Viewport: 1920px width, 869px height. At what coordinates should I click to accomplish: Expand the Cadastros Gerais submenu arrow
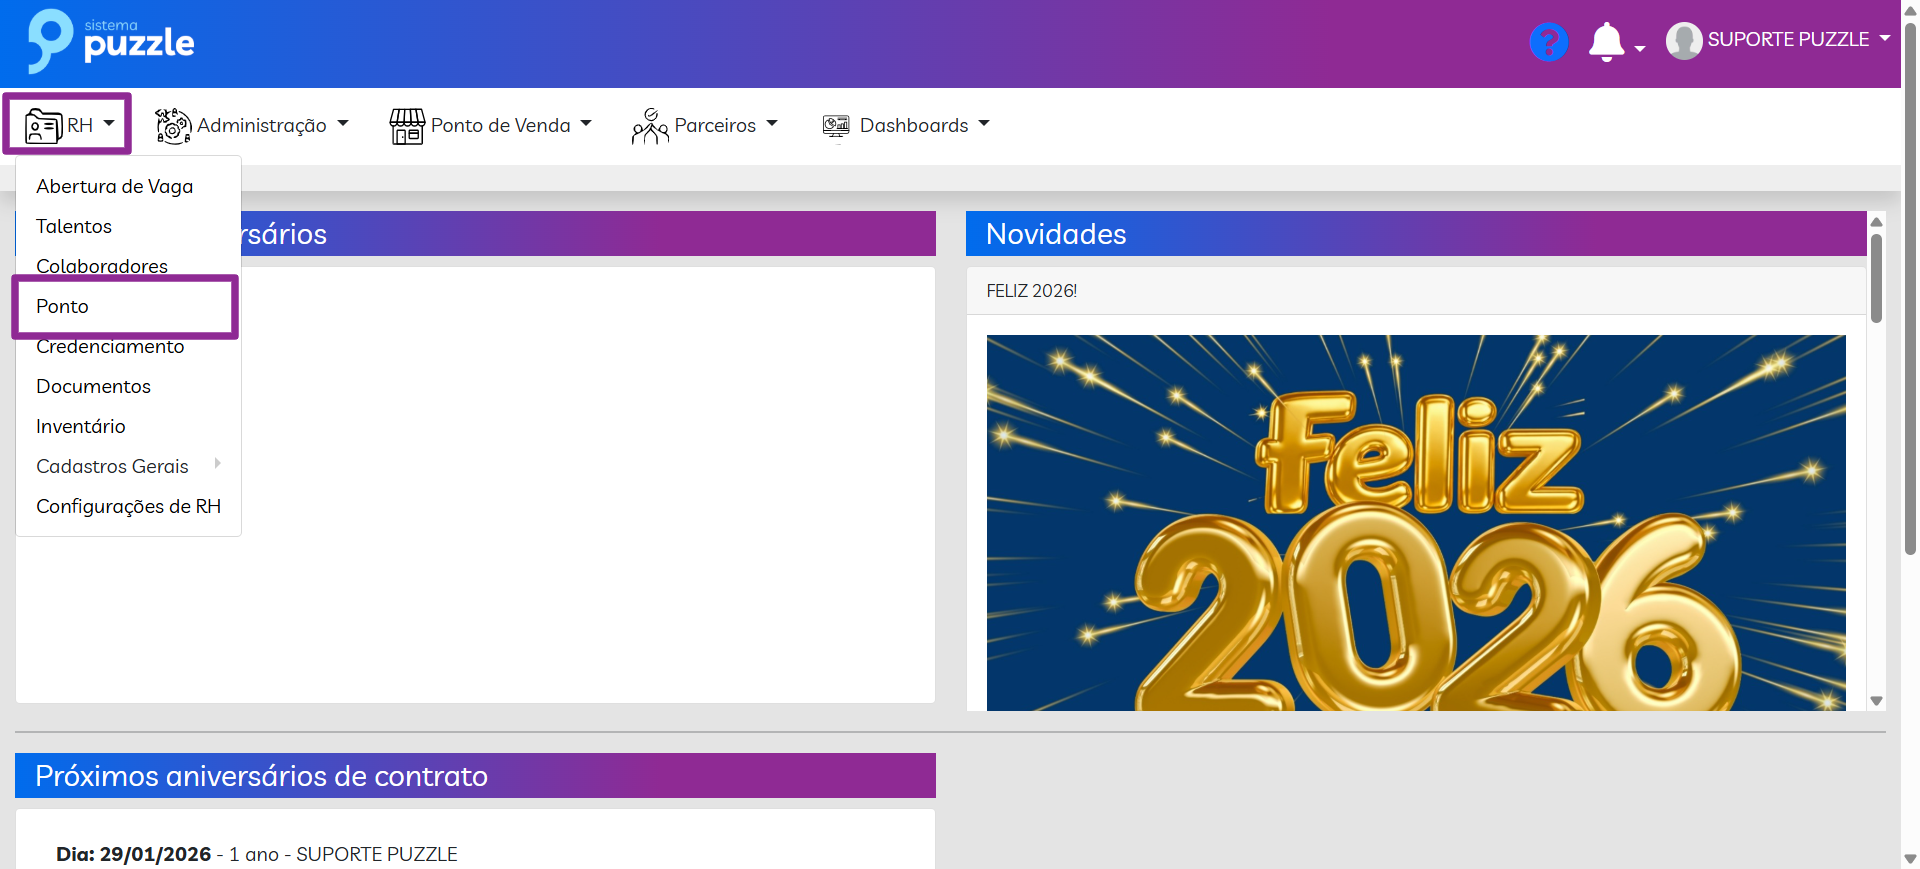click(217, 464)
